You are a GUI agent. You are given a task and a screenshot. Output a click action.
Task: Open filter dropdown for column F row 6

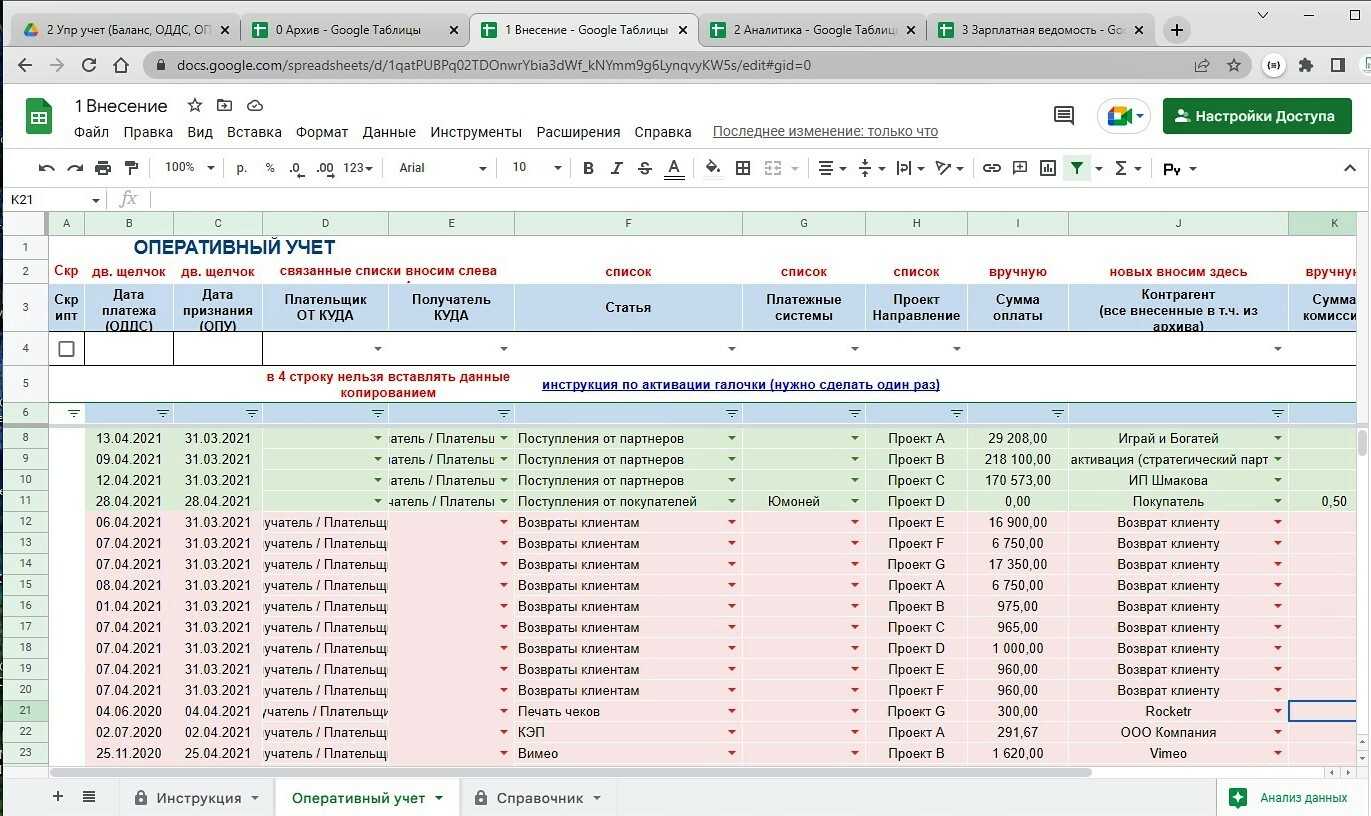[x=731, y=413]
